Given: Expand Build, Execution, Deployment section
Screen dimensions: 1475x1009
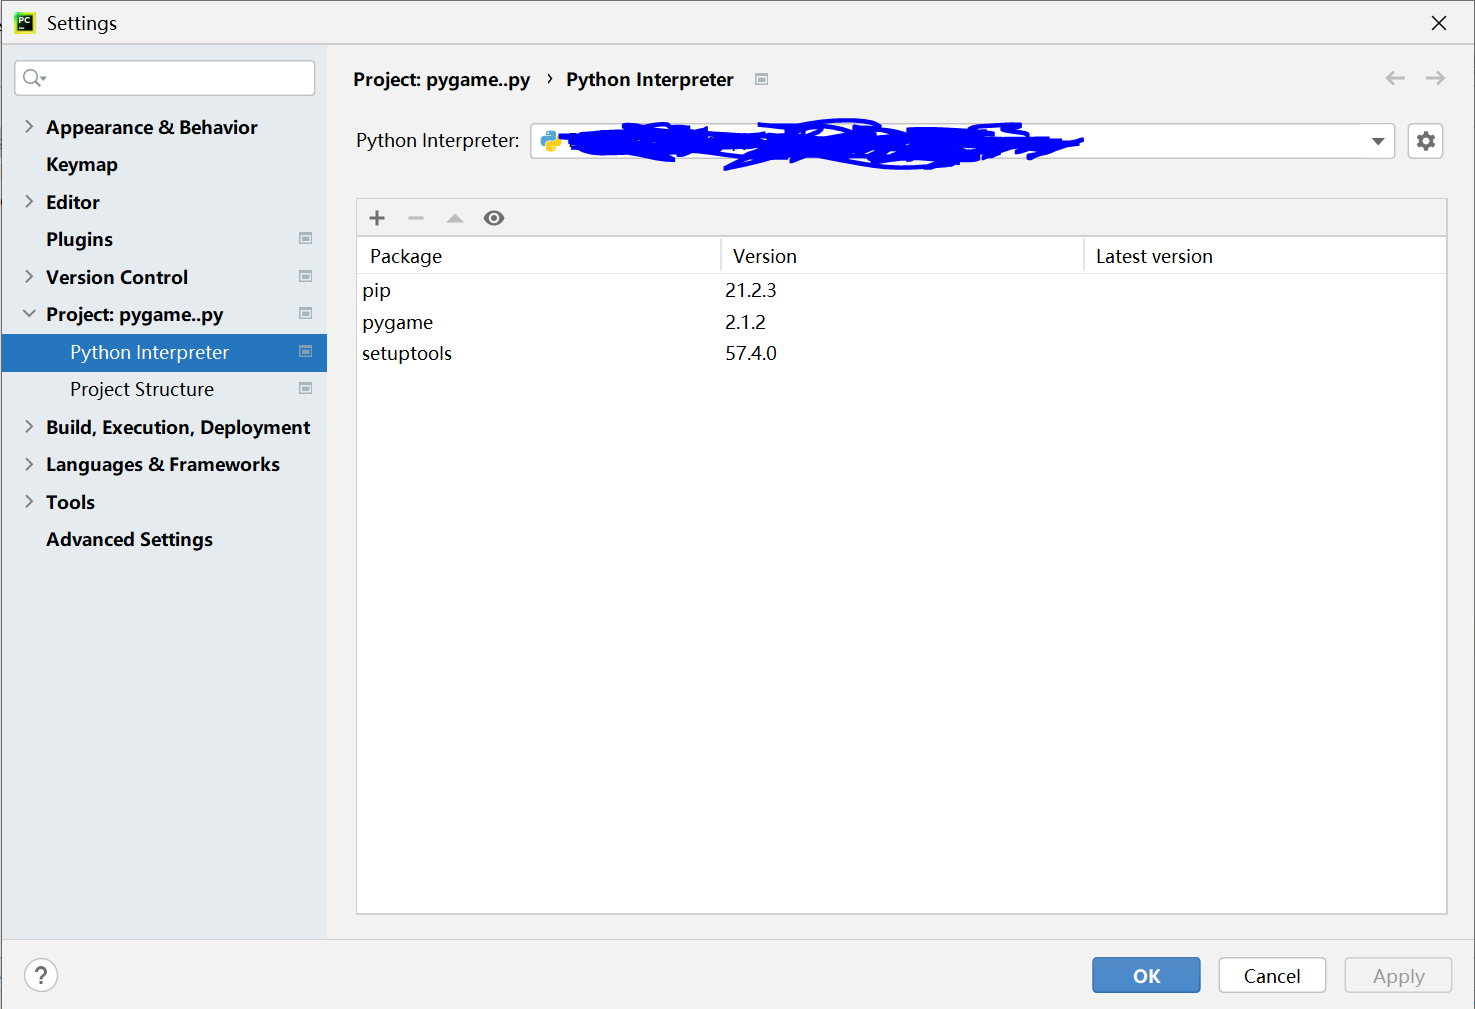Looking at the screenshot, I should tap(29, 426).
